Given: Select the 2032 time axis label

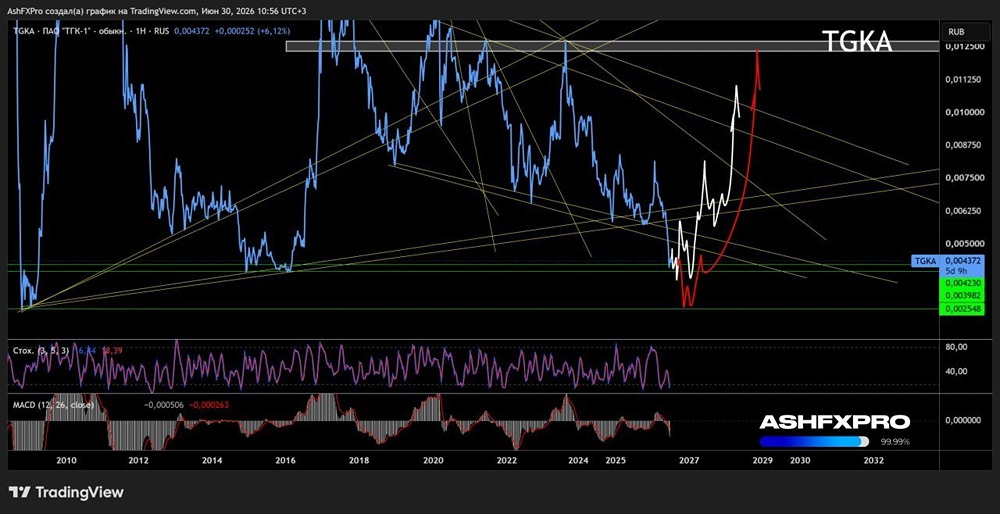Looking at the screenshot, I should coord(873,460).
